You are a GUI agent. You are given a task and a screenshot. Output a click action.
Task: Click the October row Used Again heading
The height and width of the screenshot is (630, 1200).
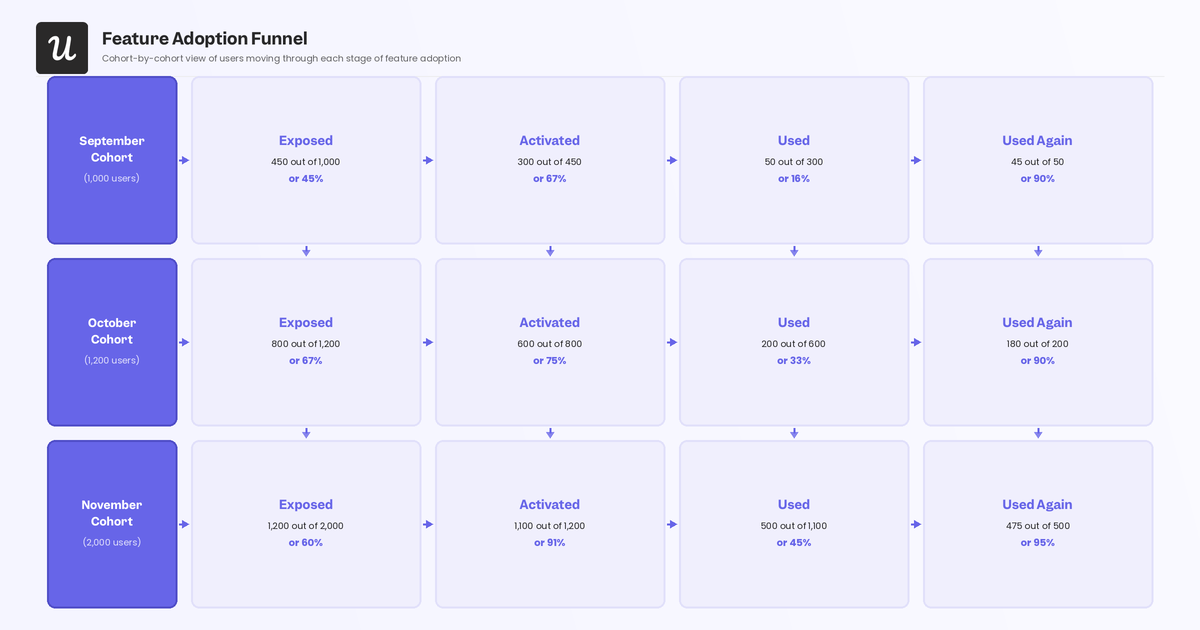click(1038, 323)
